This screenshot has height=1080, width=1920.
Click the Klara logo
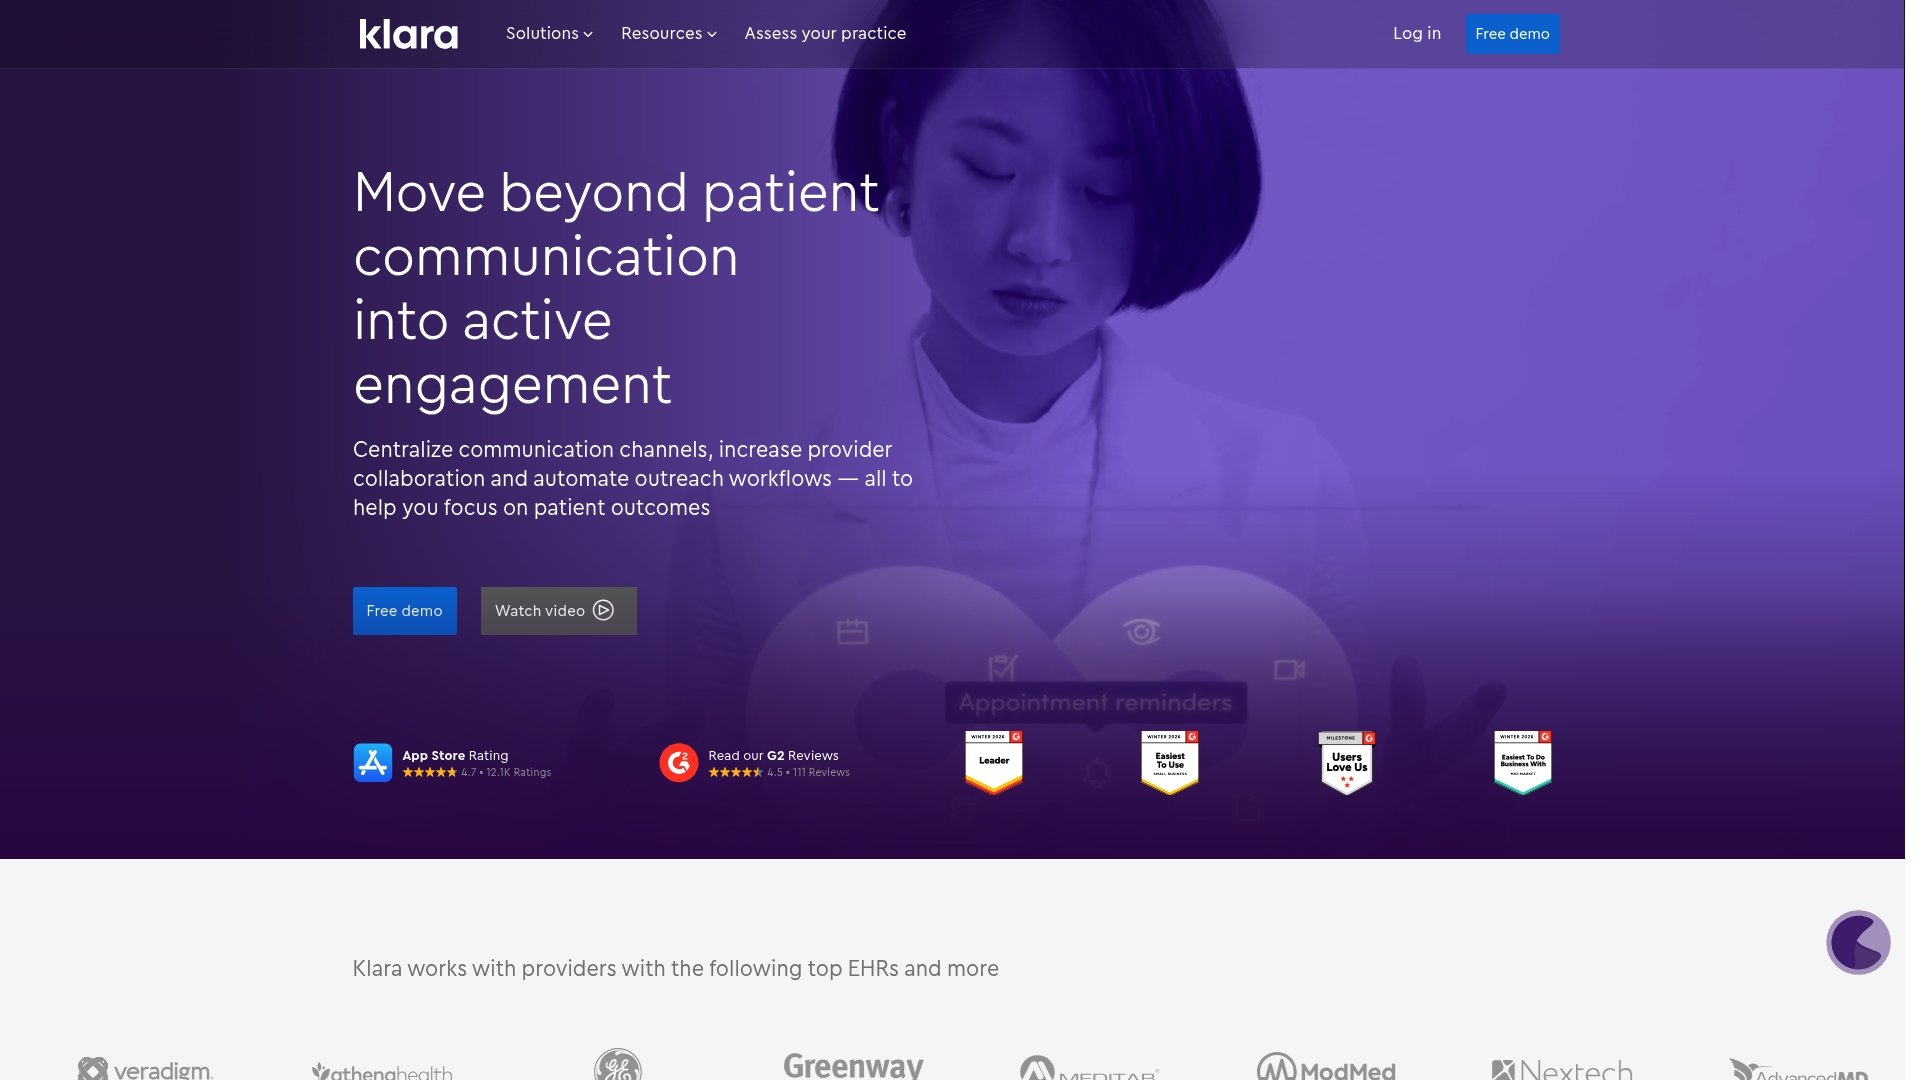pyautogui.click(x=408, y=34)
